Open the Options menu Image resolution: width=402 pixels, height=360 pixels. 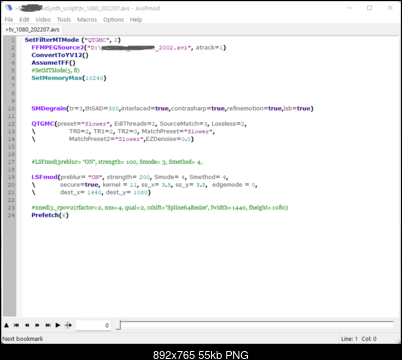113,20
